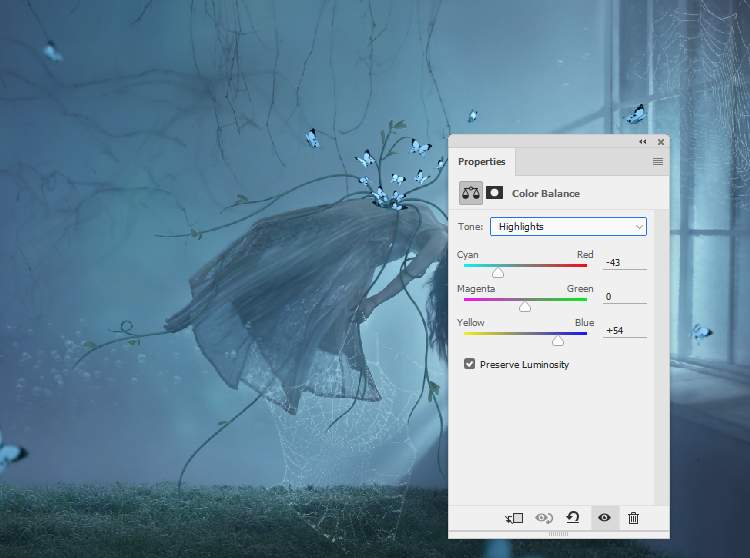Viewport: 750px width, 558px height.
Task: Click the Cyan-Red value field showing -43
Action: coord(625,262)
